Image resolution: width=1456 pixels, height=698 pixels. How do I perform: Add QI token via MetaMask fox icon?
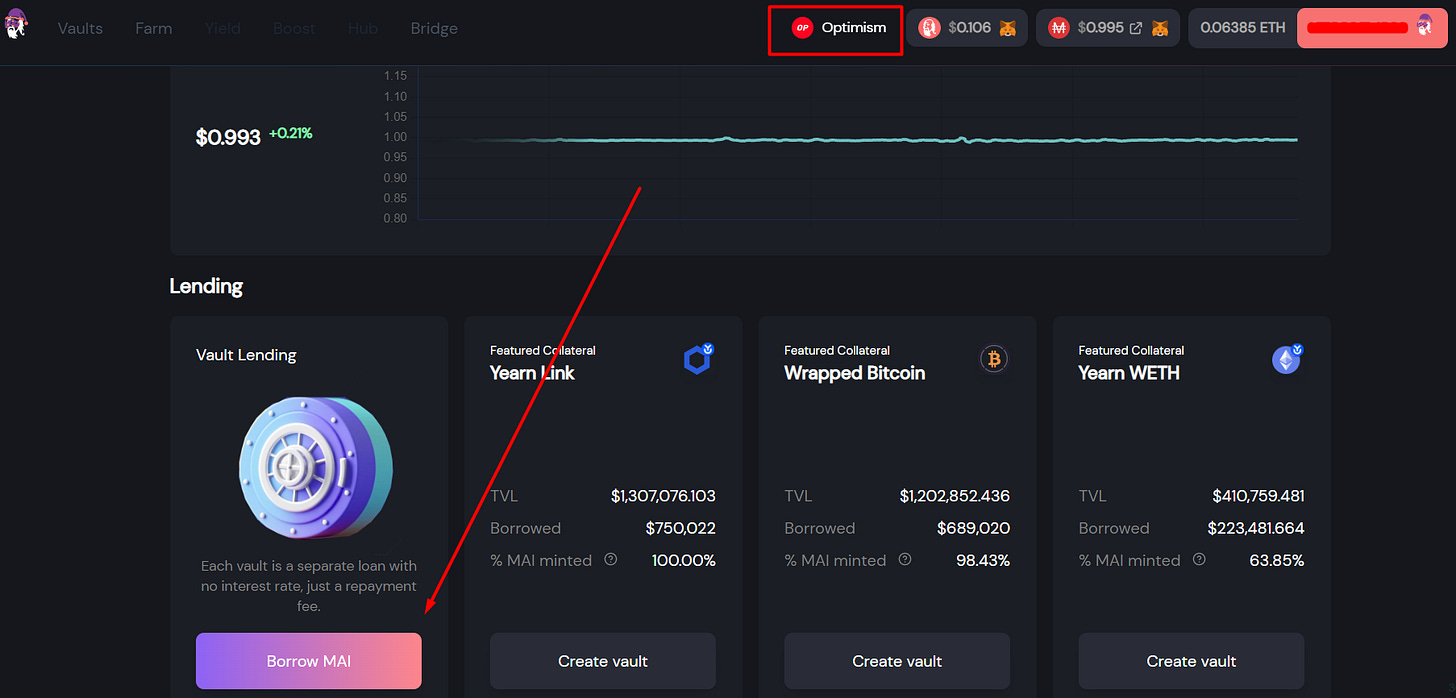point(1008,28)
